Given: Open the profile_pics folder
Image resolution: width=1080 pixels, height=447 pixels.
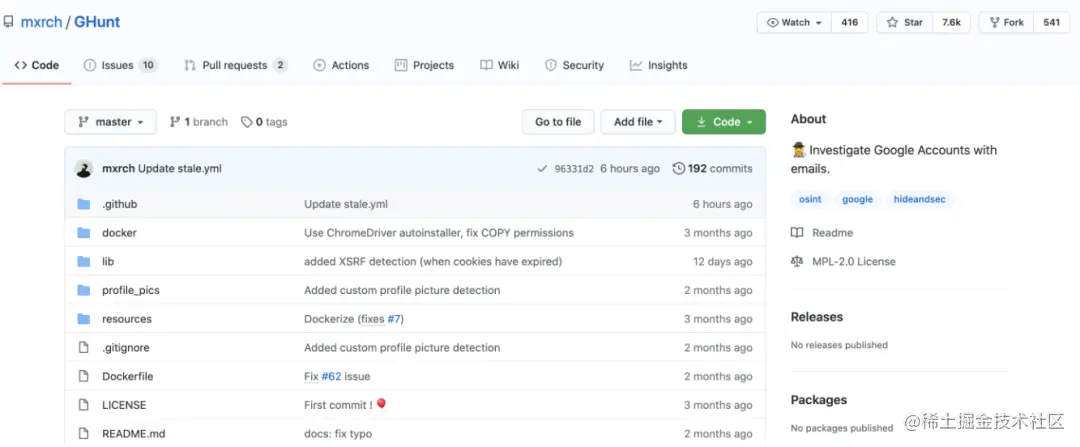Looking at the screenshot, I should pos(131,291).
